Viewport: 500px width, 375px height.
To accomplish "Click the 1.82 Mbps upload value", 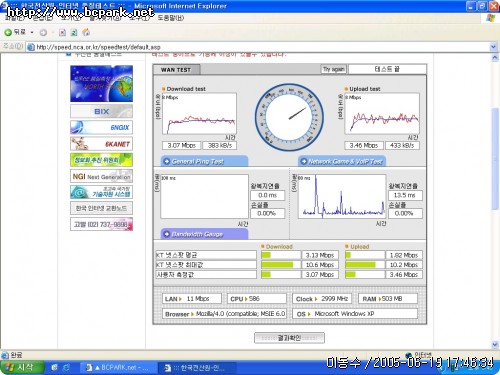I will point(404,255).
